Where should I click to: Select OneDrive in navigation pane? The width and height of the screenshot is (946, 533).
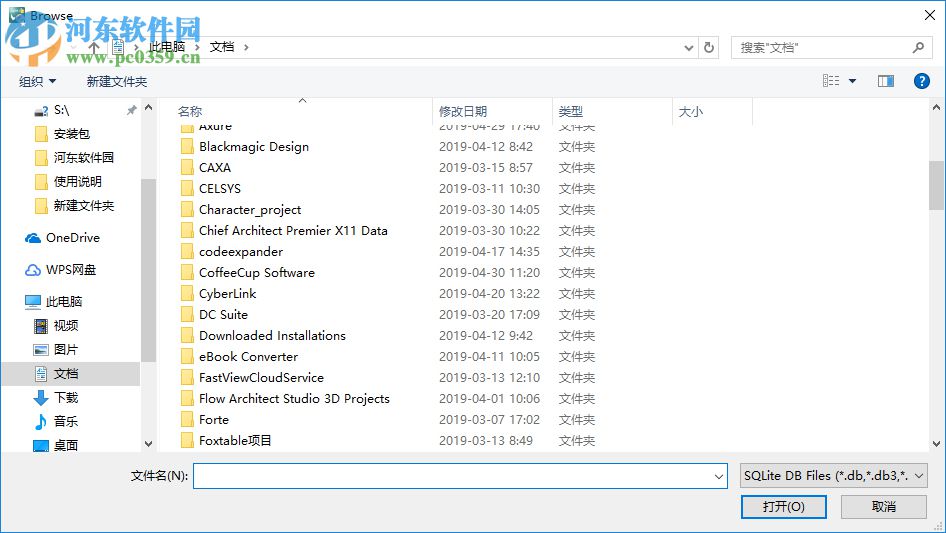coord(73,238)
